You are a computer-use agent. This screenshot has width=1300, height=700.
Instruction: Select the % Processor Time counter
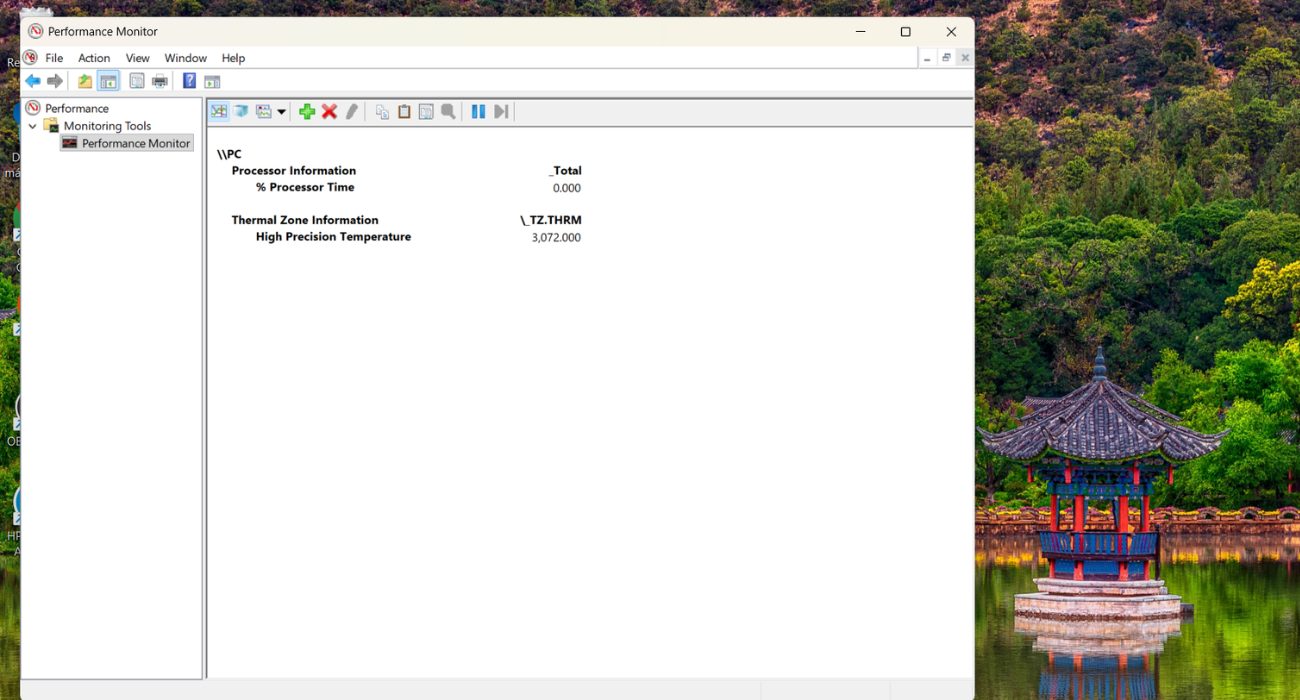(x=305, y=187)
